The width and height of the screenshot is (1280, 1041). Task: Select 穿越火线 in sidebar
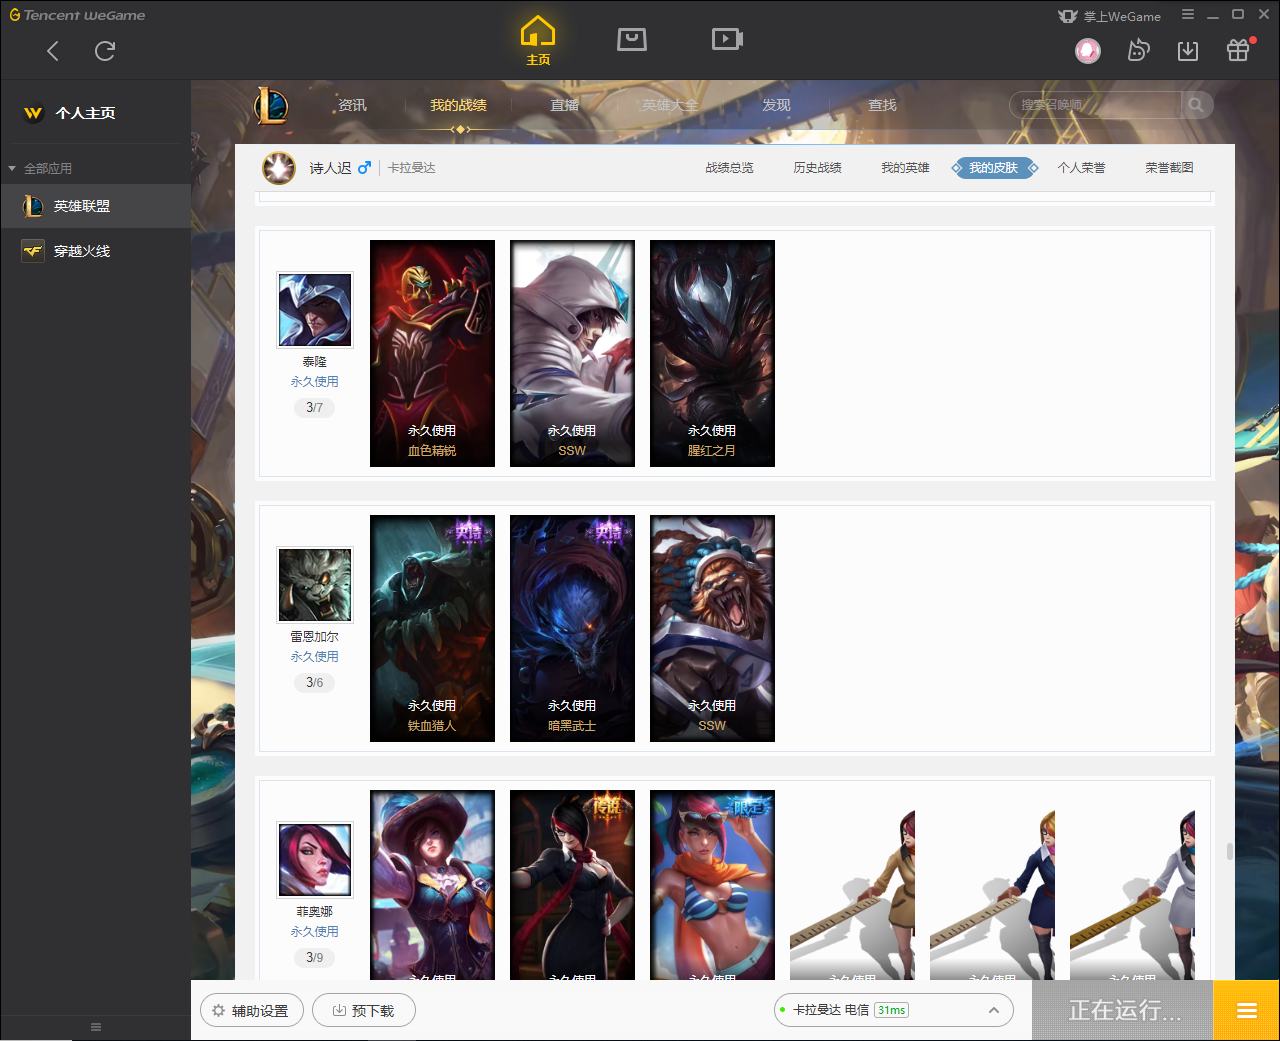tap(95, 251)
